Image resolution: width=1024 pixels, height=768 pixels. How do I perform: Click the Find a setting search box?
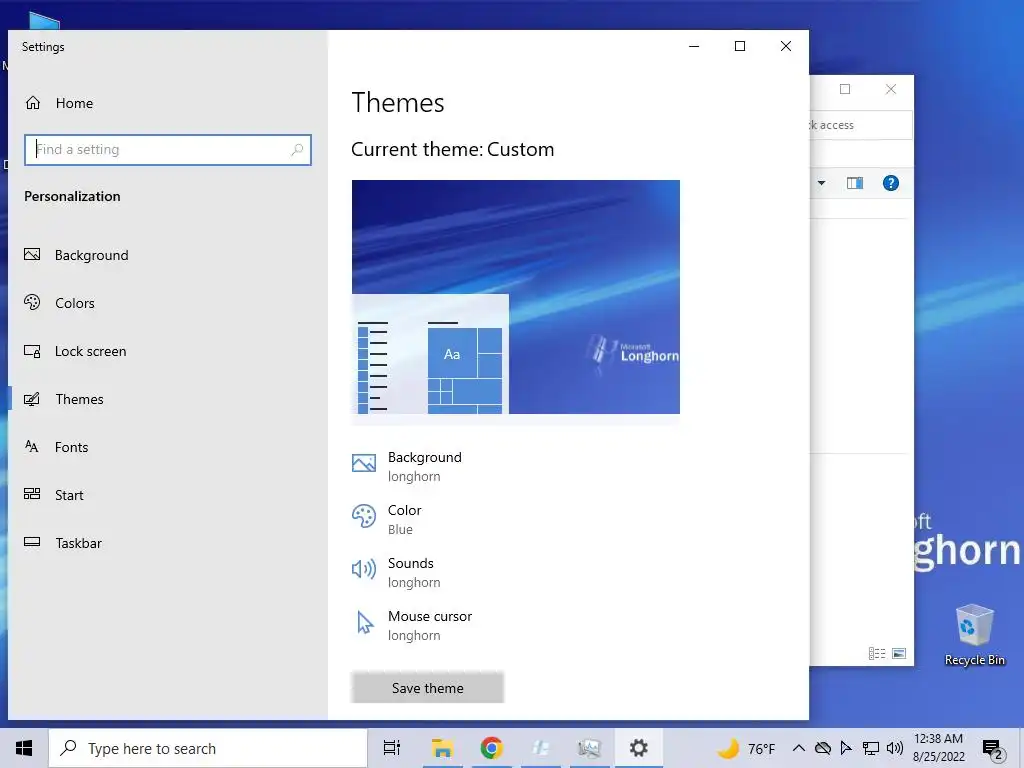[x=168, y=150]
